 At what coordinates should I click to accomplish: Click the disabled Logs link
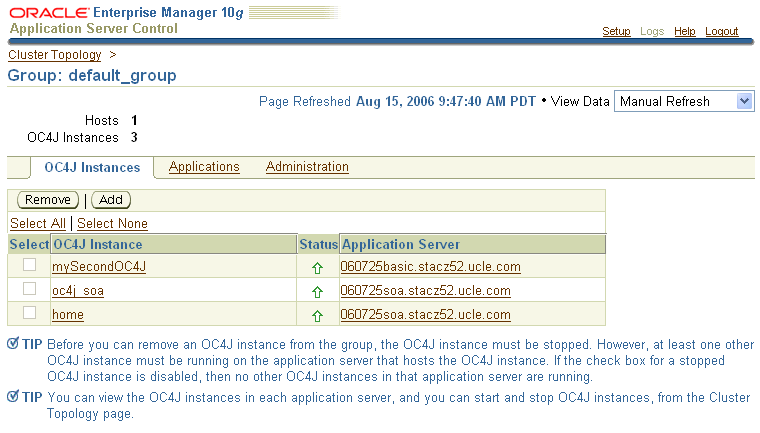point(652,31)
